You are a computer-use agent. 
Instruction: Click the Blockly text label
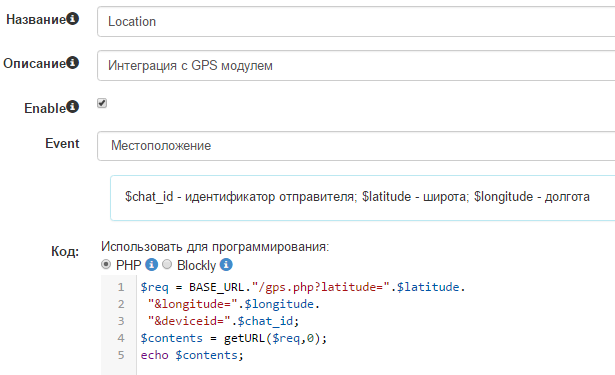[x=197, y=266]
